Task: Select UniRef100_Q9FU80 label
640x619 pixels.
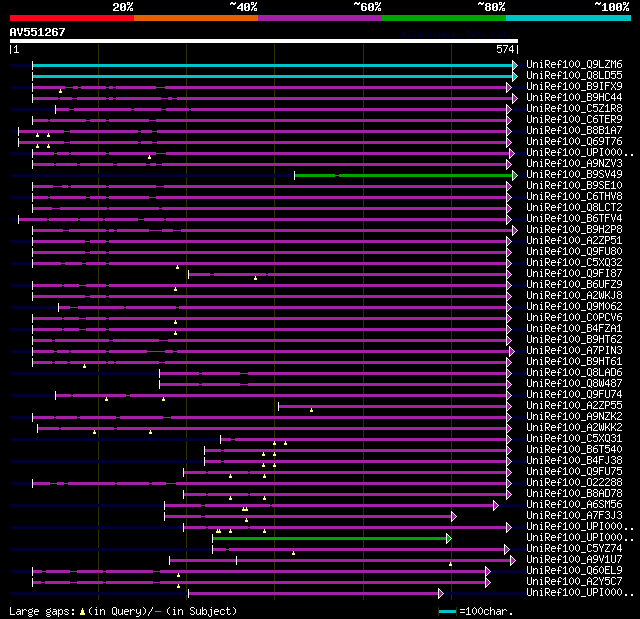Action: pos(574,252)
